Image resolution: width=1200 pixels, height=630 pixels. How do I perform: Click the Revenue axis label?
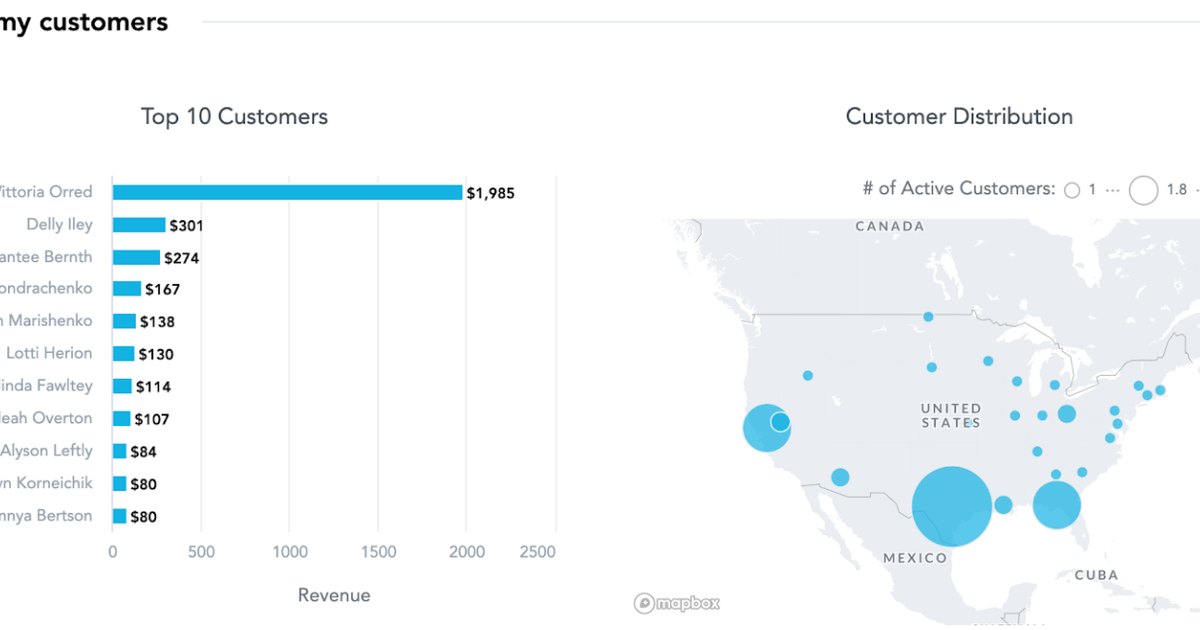point(334,594)
